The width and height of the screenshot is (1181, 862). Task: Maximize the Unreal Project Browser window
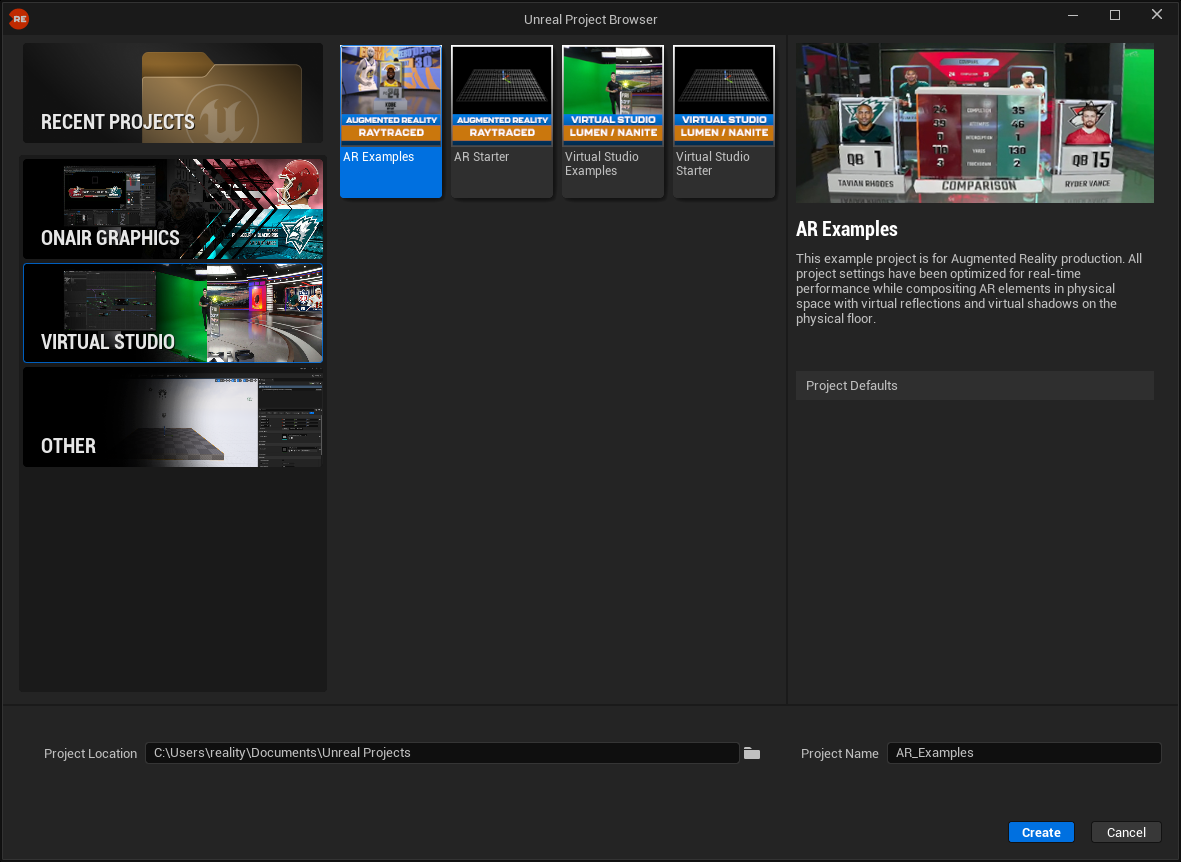point(1115,16)
